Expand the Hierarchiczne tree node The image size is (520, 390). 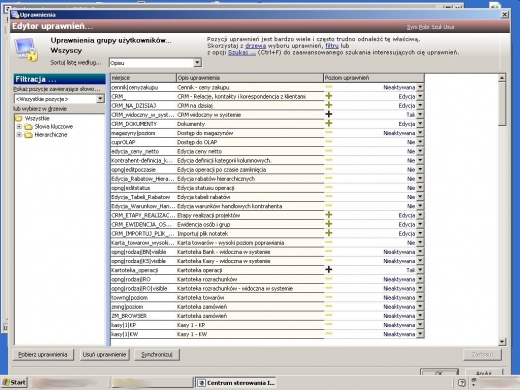tap(19, 135)
